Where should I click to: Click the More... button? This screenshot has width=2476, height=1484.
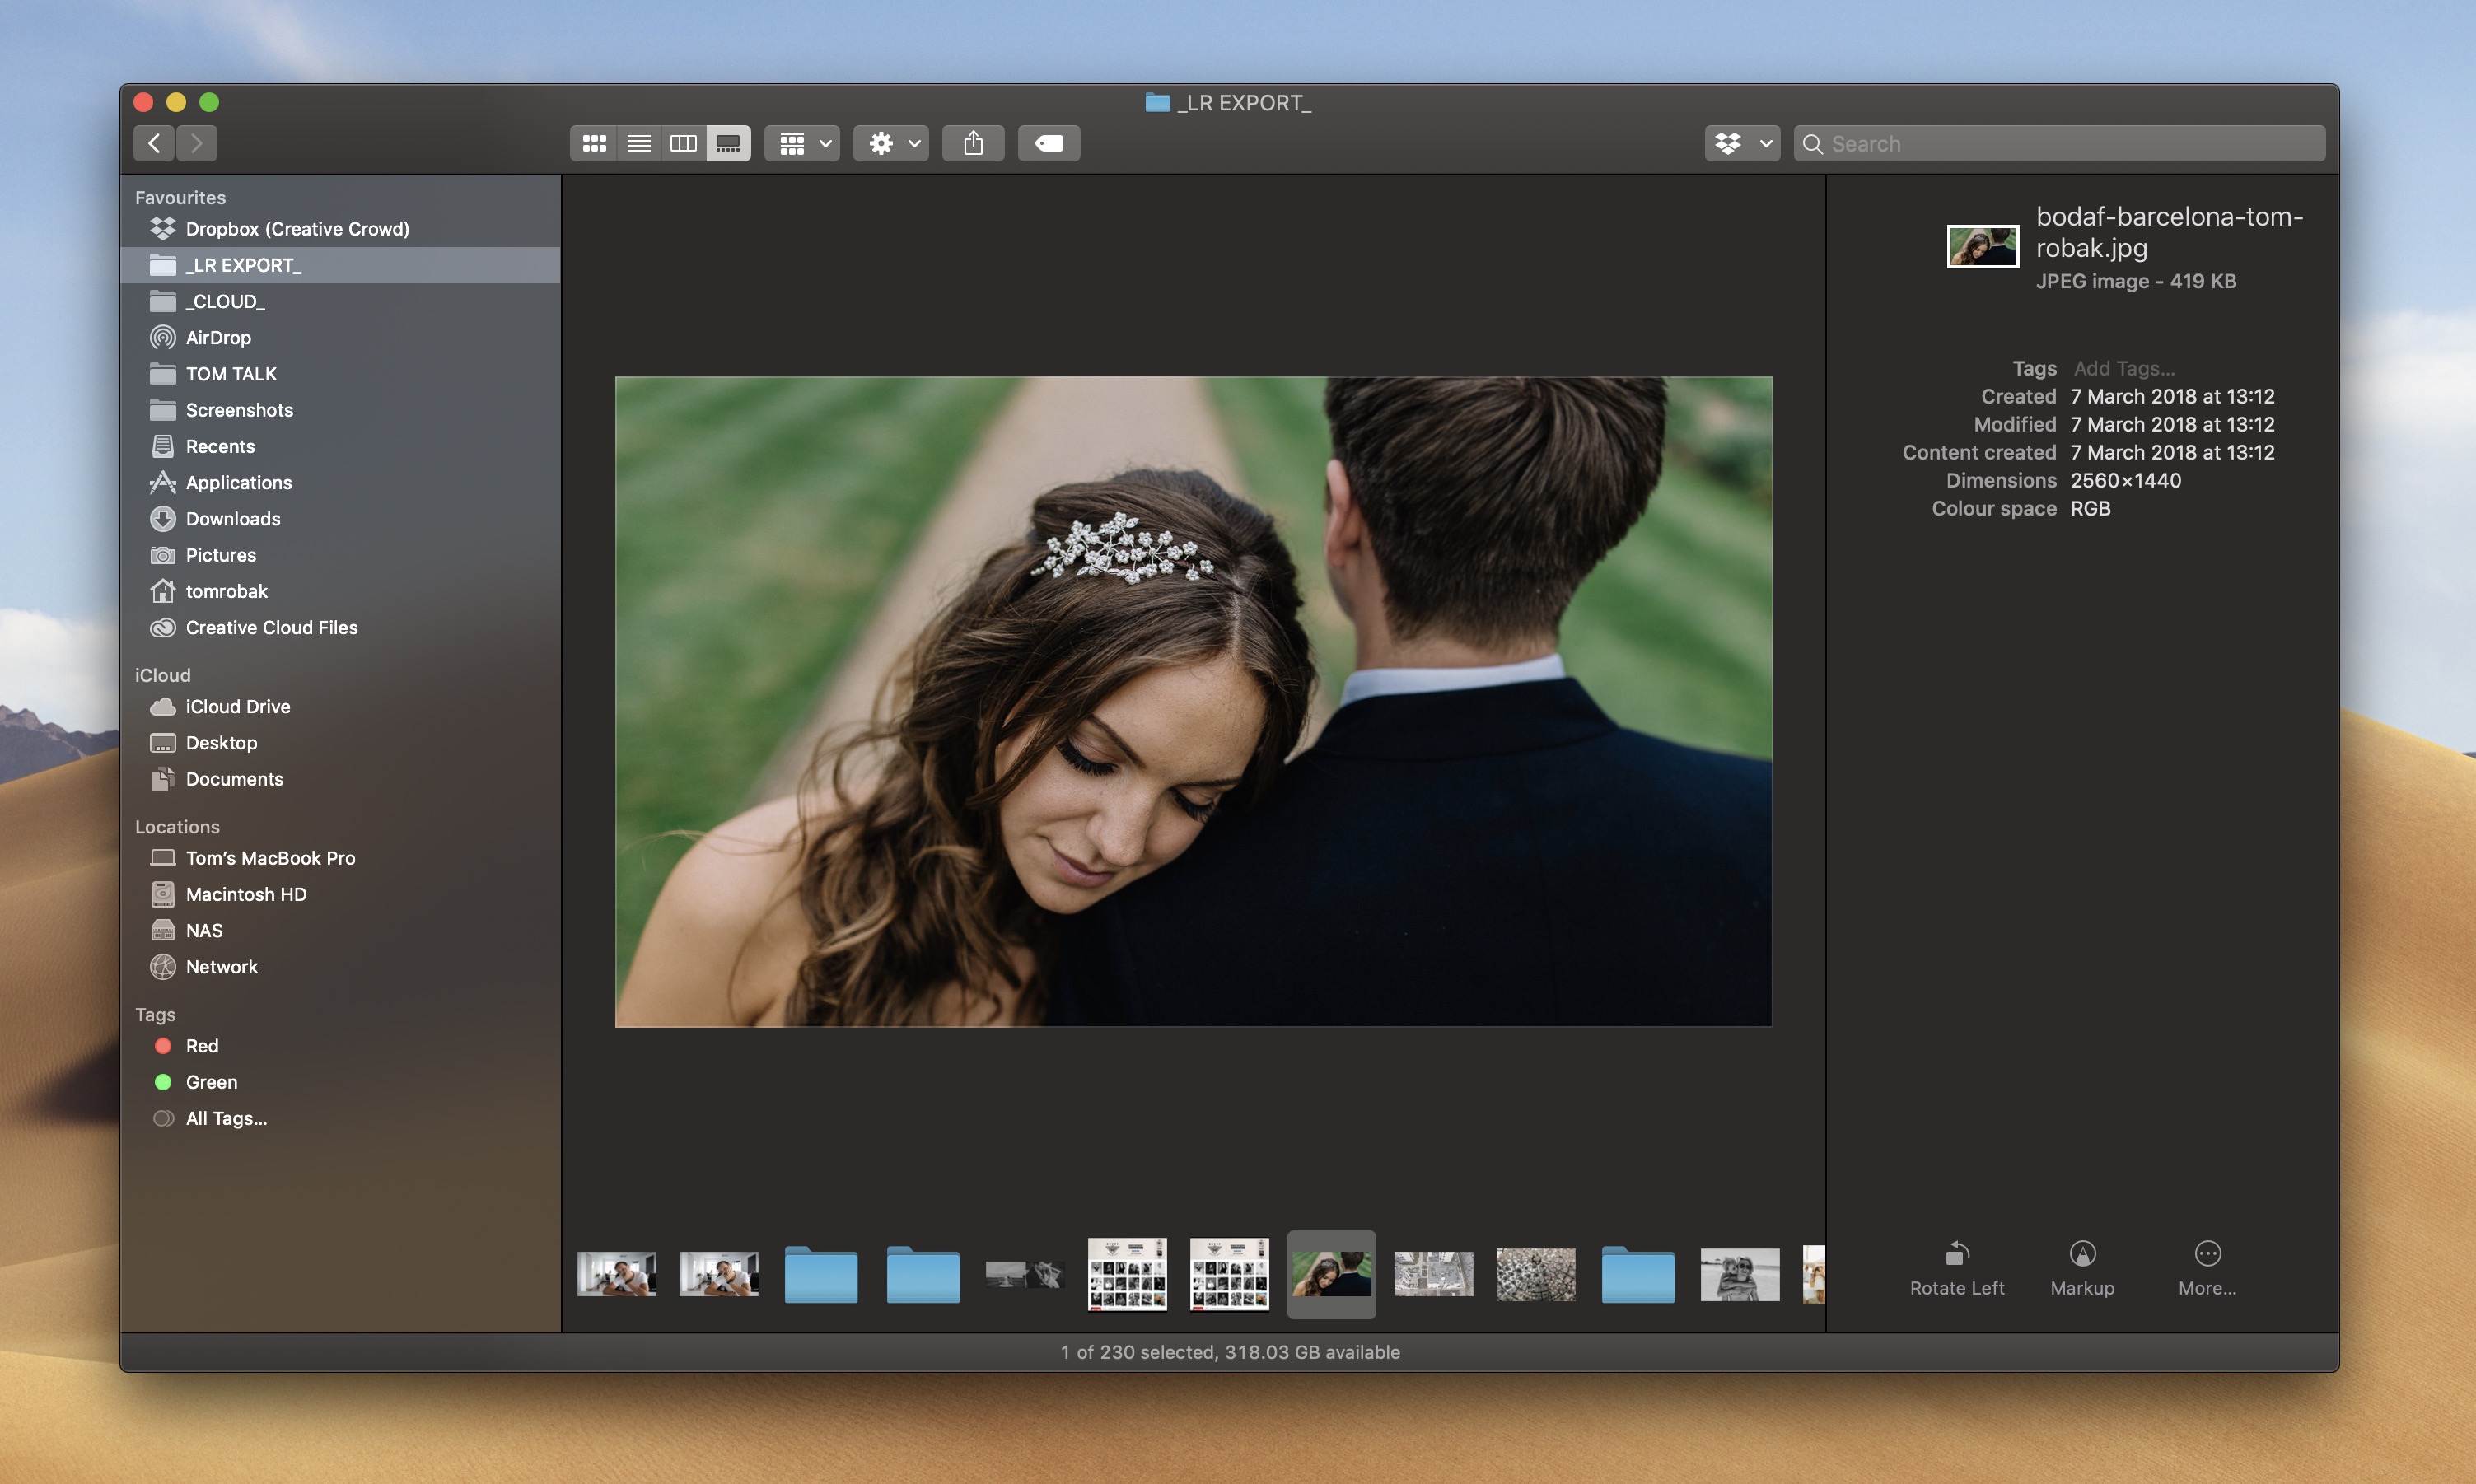[x=2207, y=1268]
